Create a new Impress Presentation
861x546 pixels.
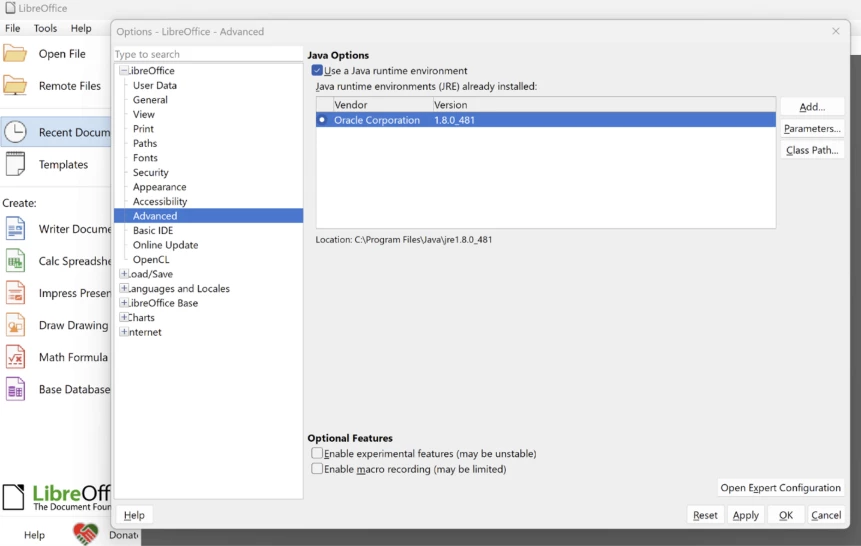(x=57, y=293)
